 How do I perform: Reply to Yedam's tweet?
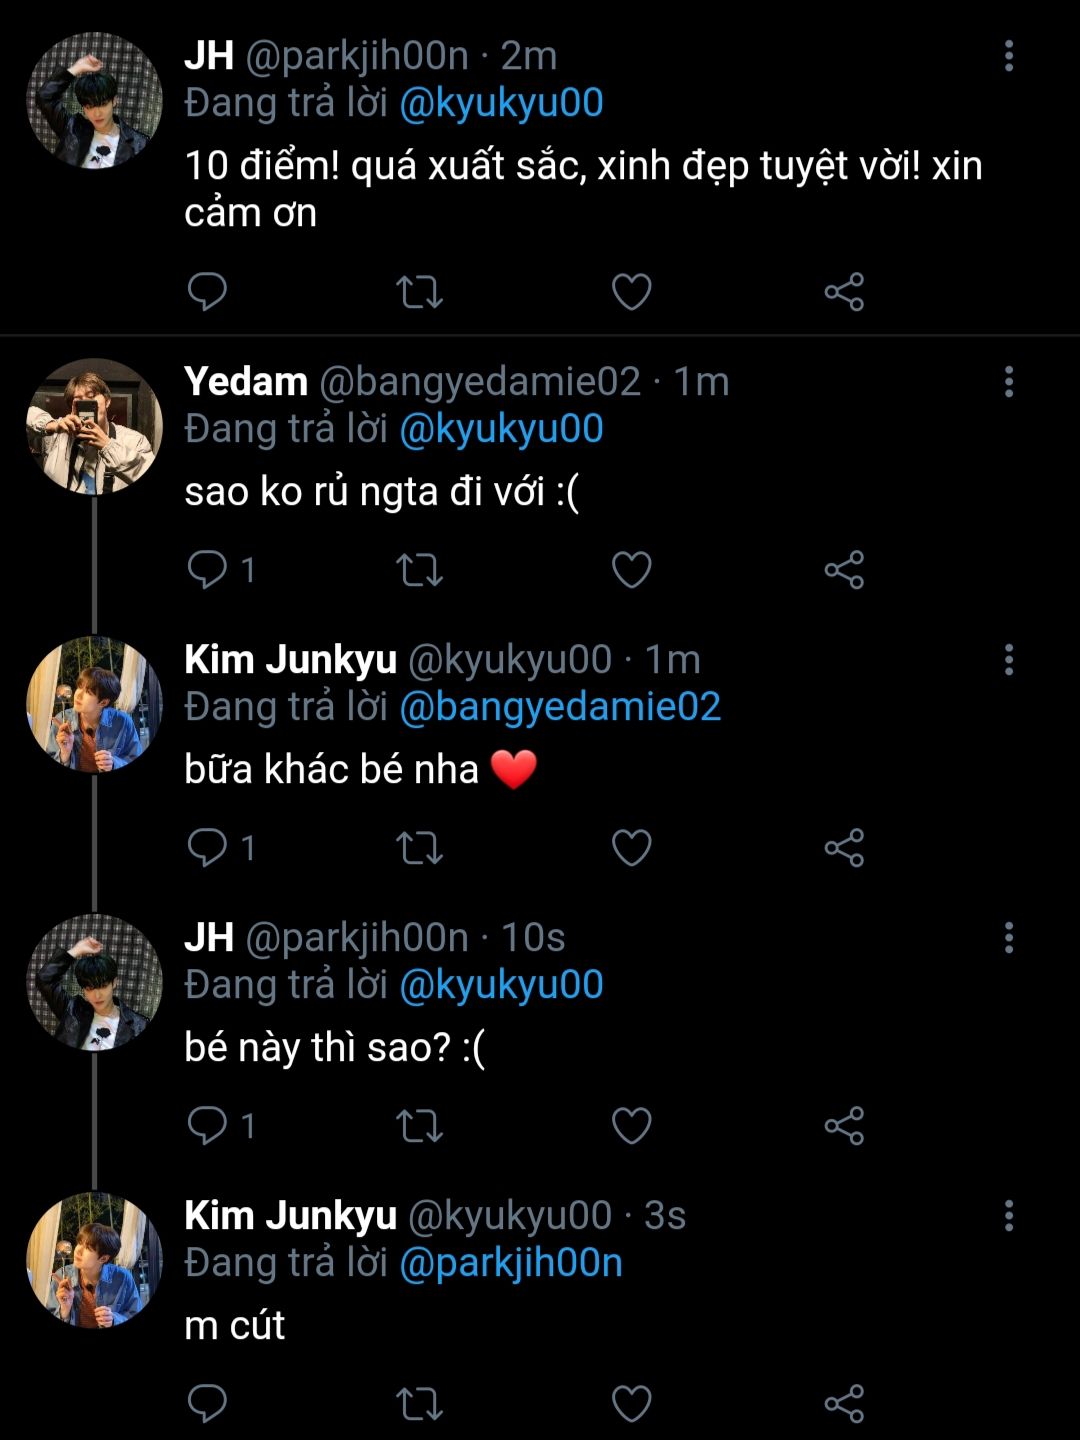click(x=208, y=570)
